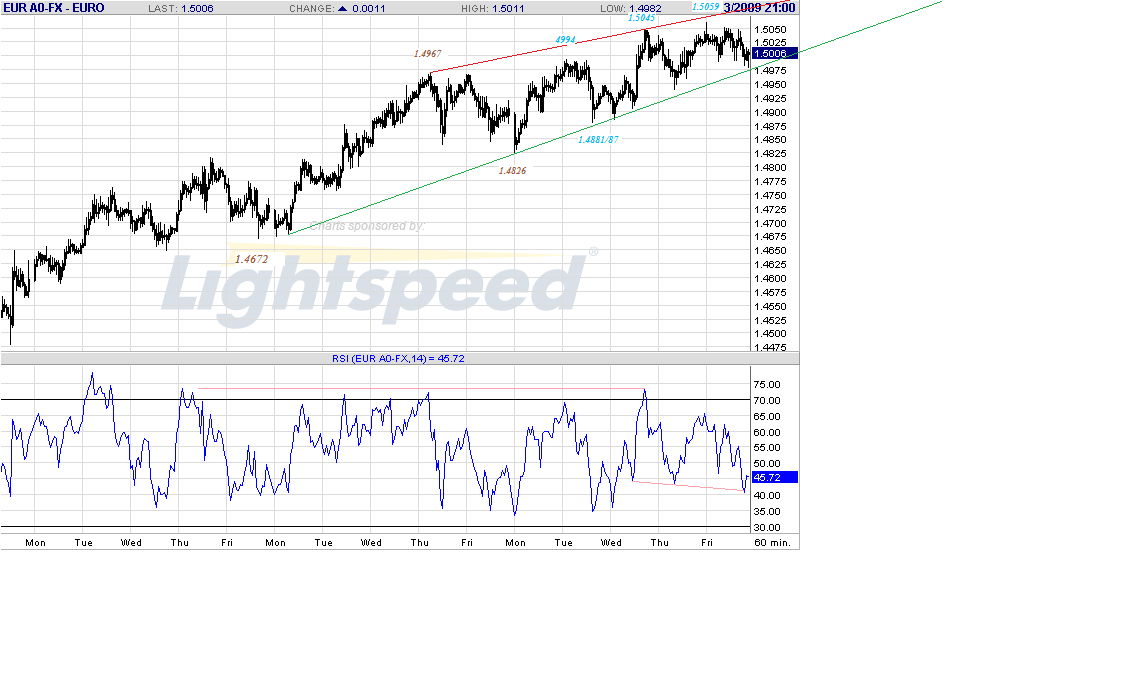
Task: Click the 35.00 RSI axis label
Action: point(767,512)
